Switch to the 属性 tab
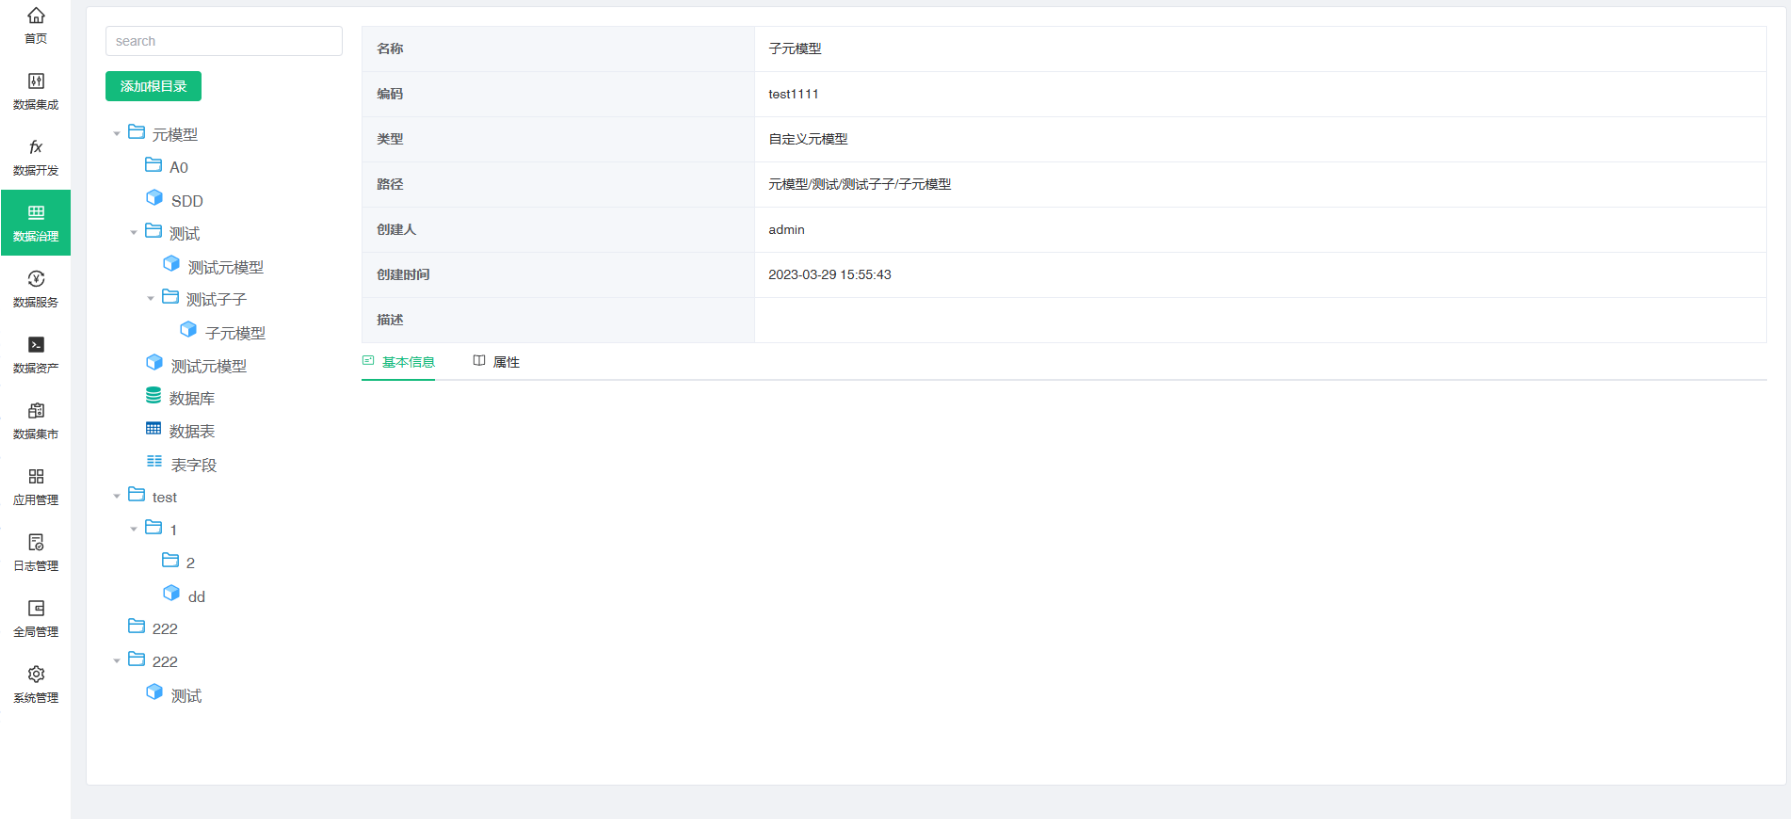Image resolution: width=1791 pixels, height=819 pixels. 497,362
